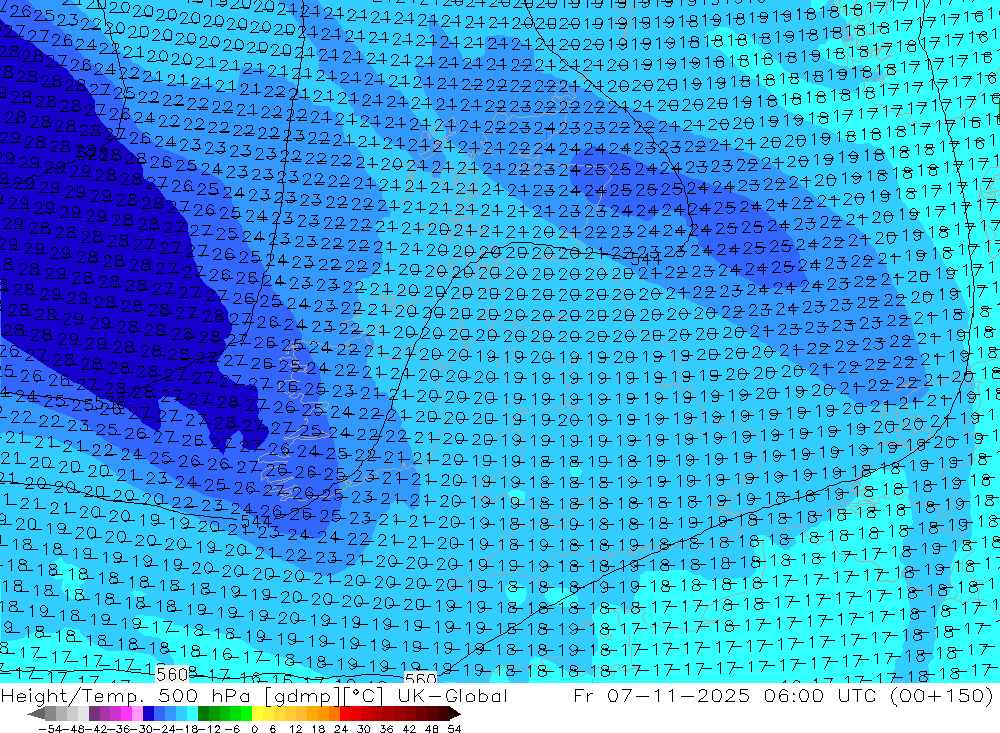The height and width of the screenshot is (733, 1000).
Task: Click the '0' legend scale value
Action: click(254, 729)
